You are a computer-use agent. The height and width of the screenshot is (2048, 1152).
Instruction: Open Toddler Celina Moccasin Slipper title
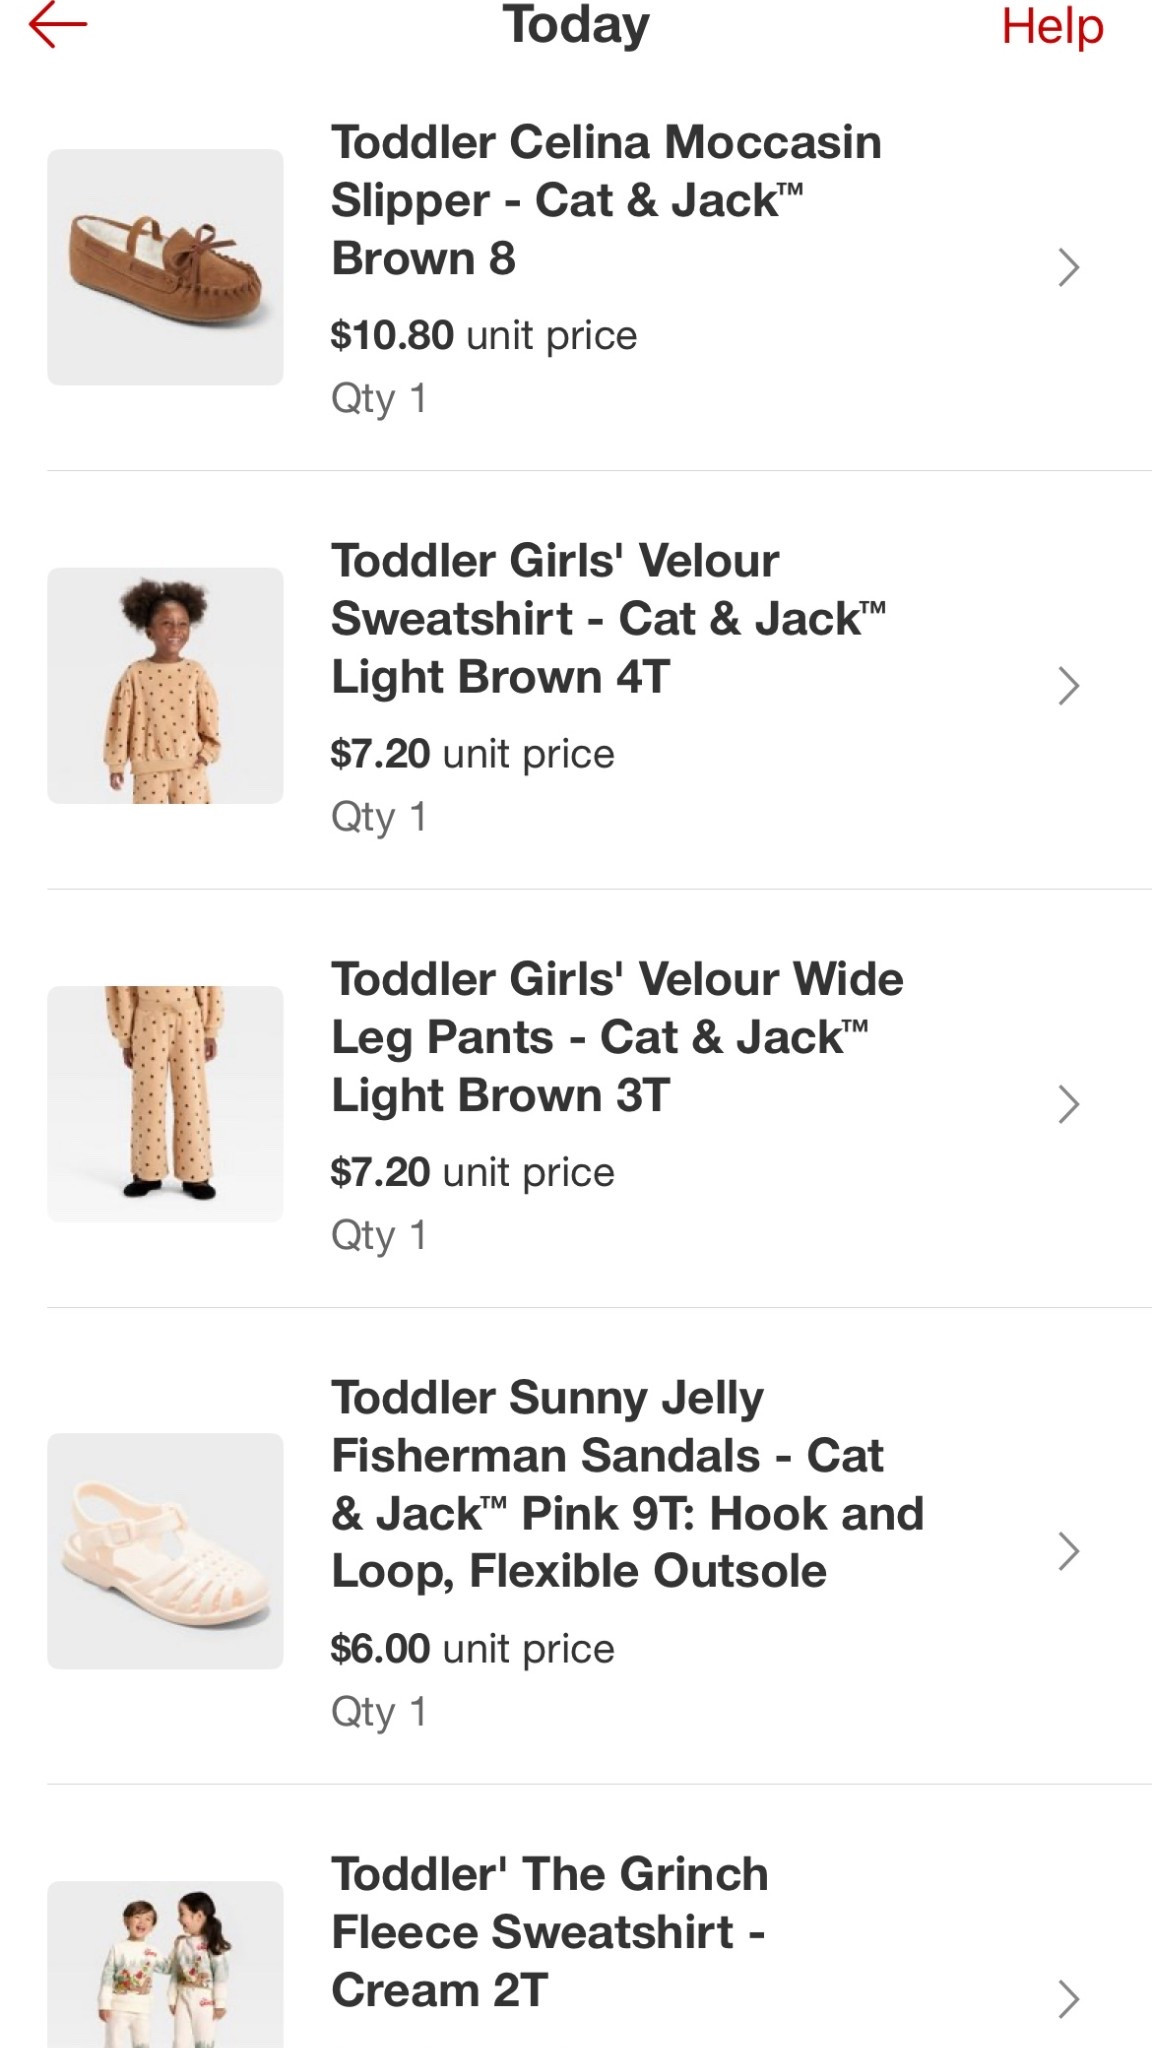point(606,200)
